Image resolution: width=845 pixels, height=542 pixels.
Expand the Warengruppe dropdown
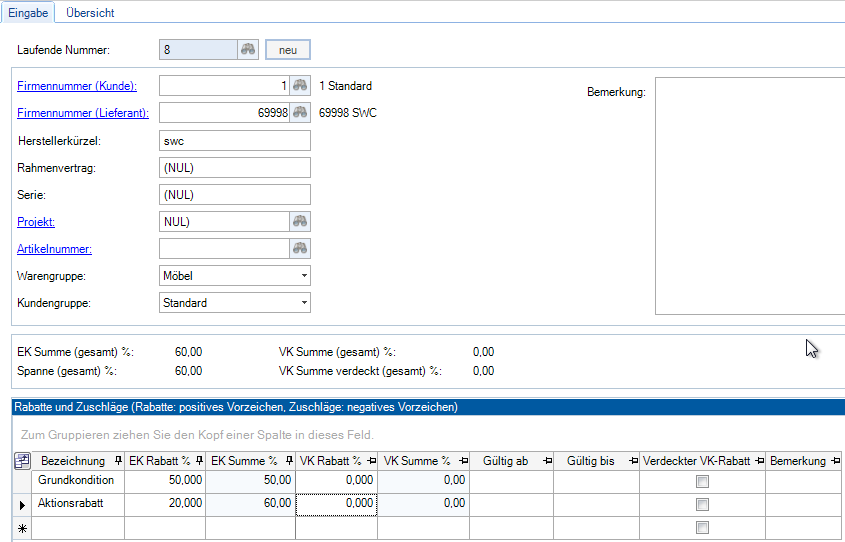(x=303, y=276)
